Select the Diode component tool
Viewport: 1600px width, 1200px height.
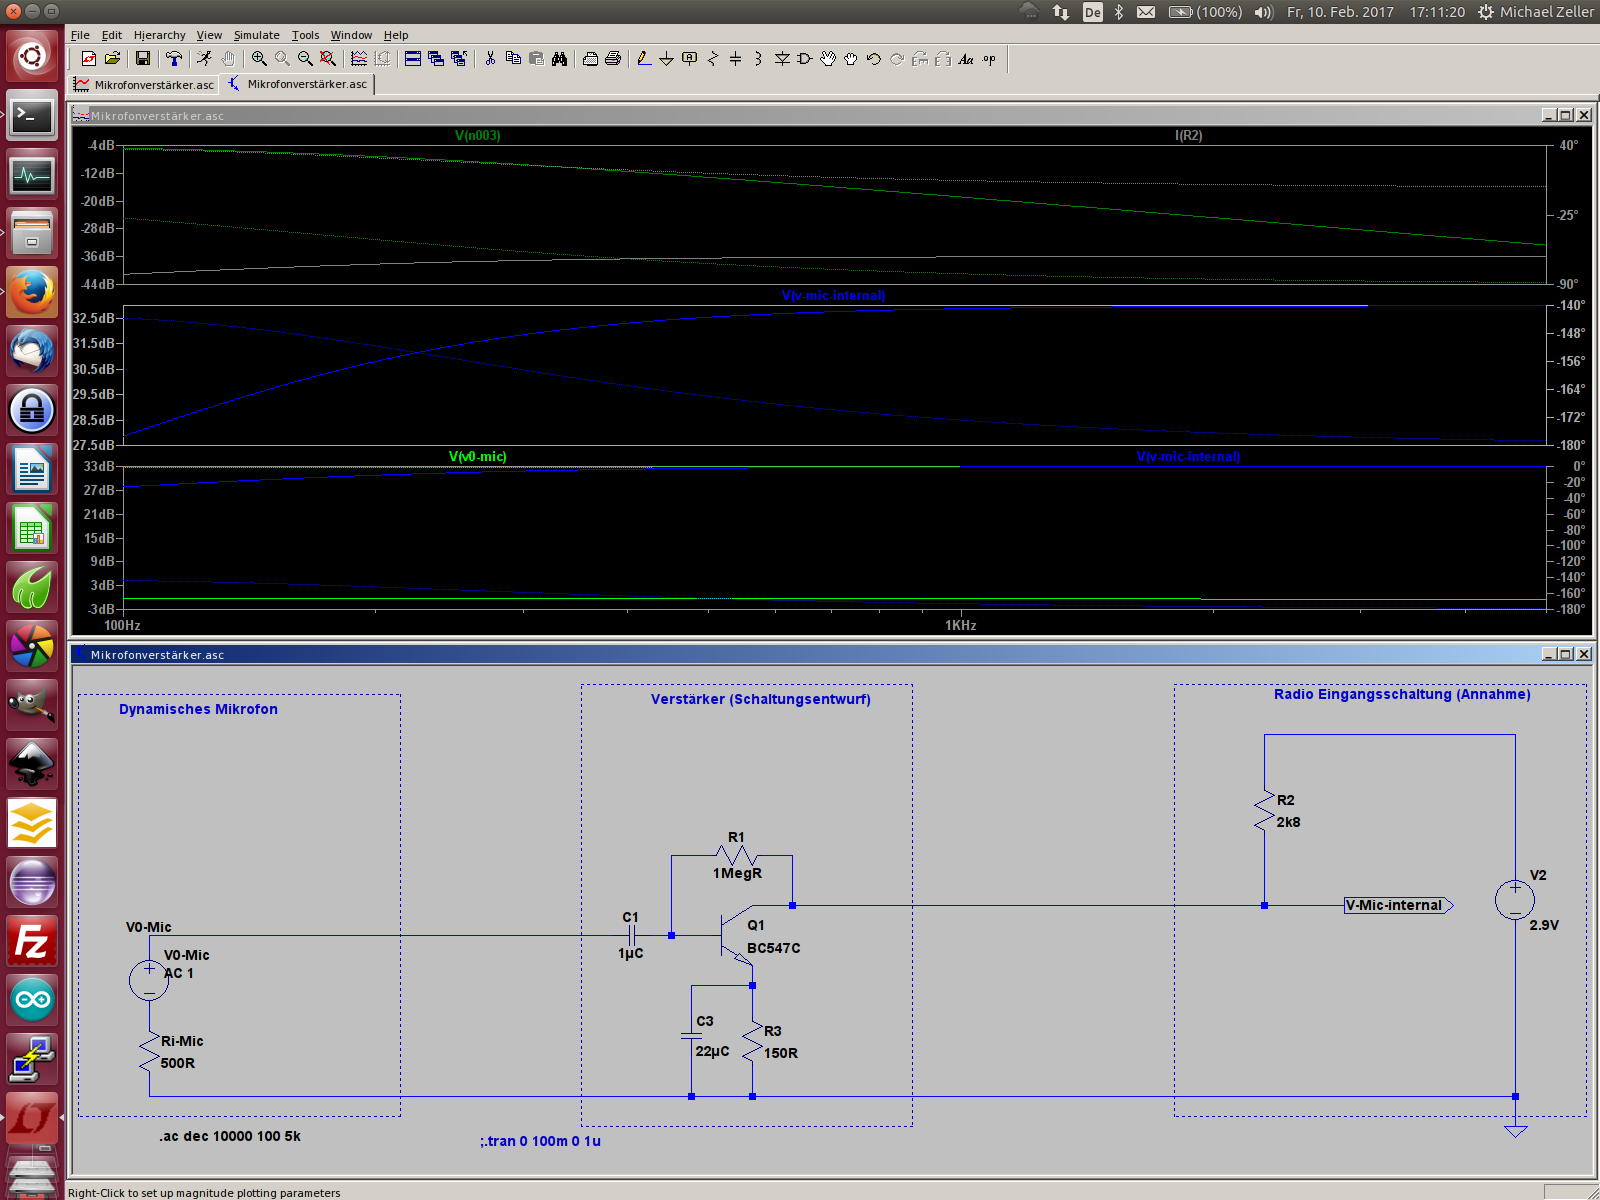click(x=782, y=59)
